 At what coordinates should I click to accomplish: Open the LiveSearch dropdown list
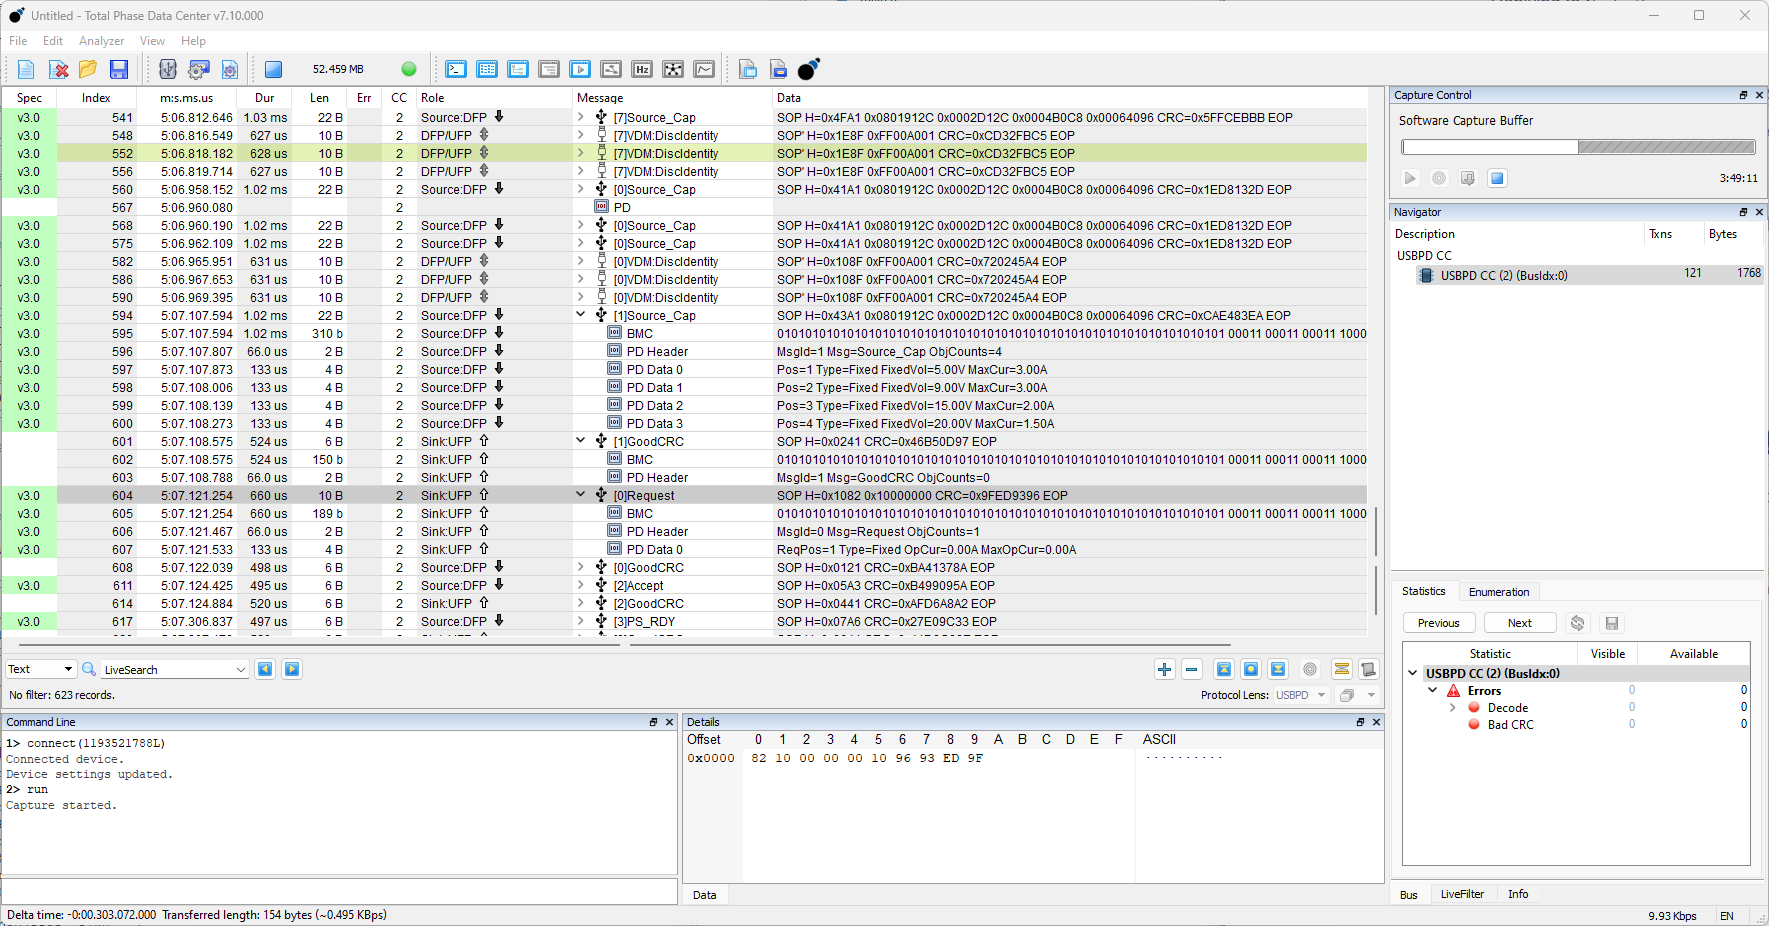240,669
